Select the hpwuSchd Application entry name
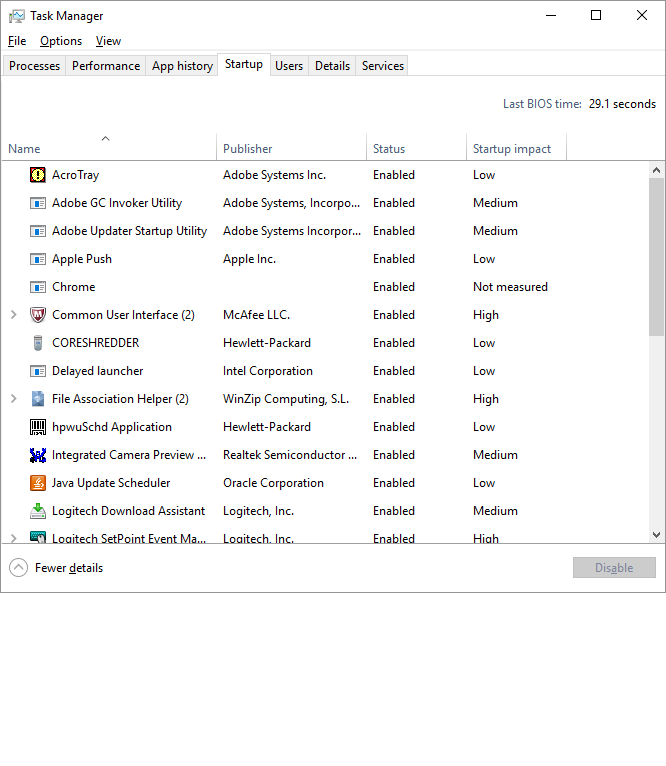Screen dimensions: 666x766 [x=112, y=427]
